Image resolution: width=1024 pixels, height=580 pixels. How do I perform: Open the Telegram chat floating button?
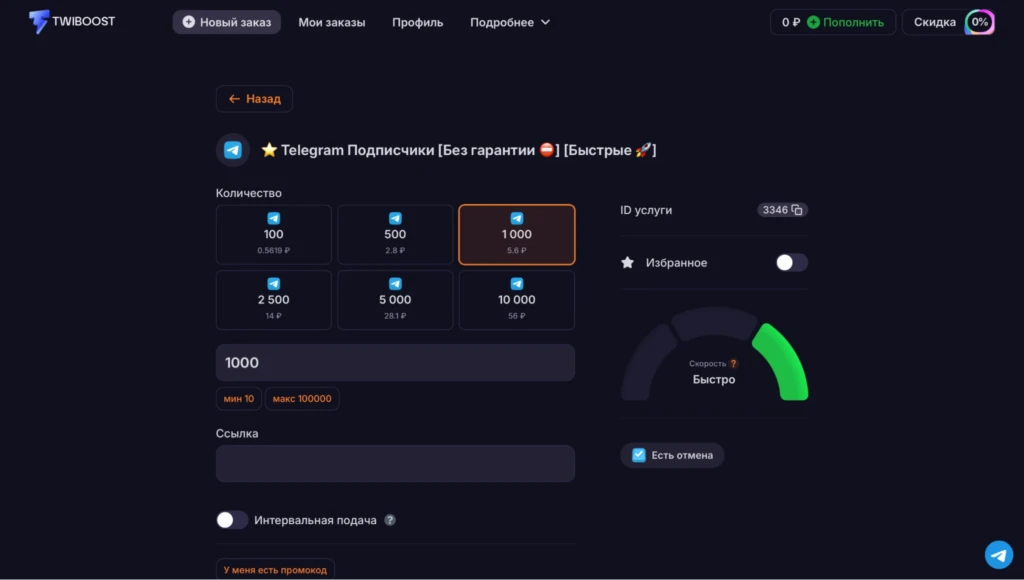pyautogui.click(x=999, y=555)
